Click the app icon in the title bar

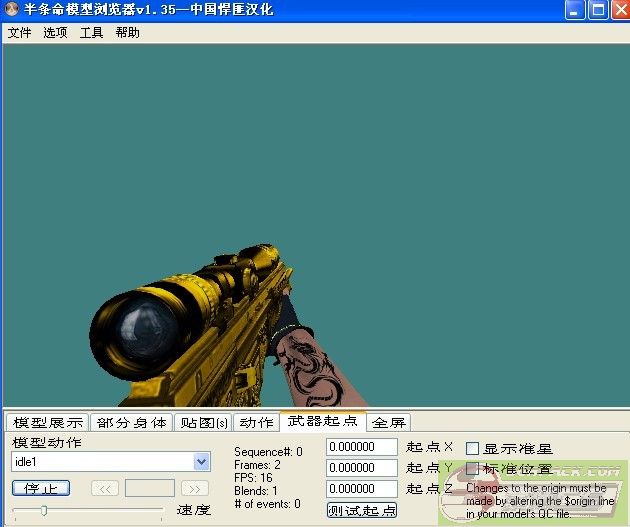point(11,9)
